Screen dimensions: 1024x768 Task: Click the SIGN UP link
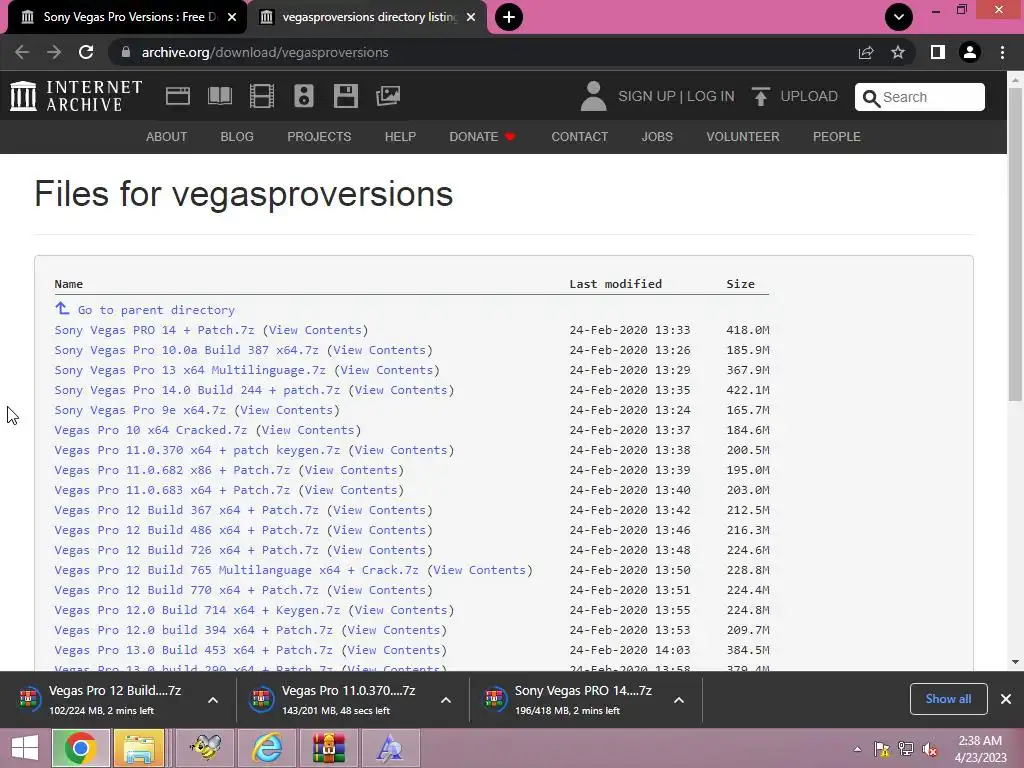pos(647,96)
